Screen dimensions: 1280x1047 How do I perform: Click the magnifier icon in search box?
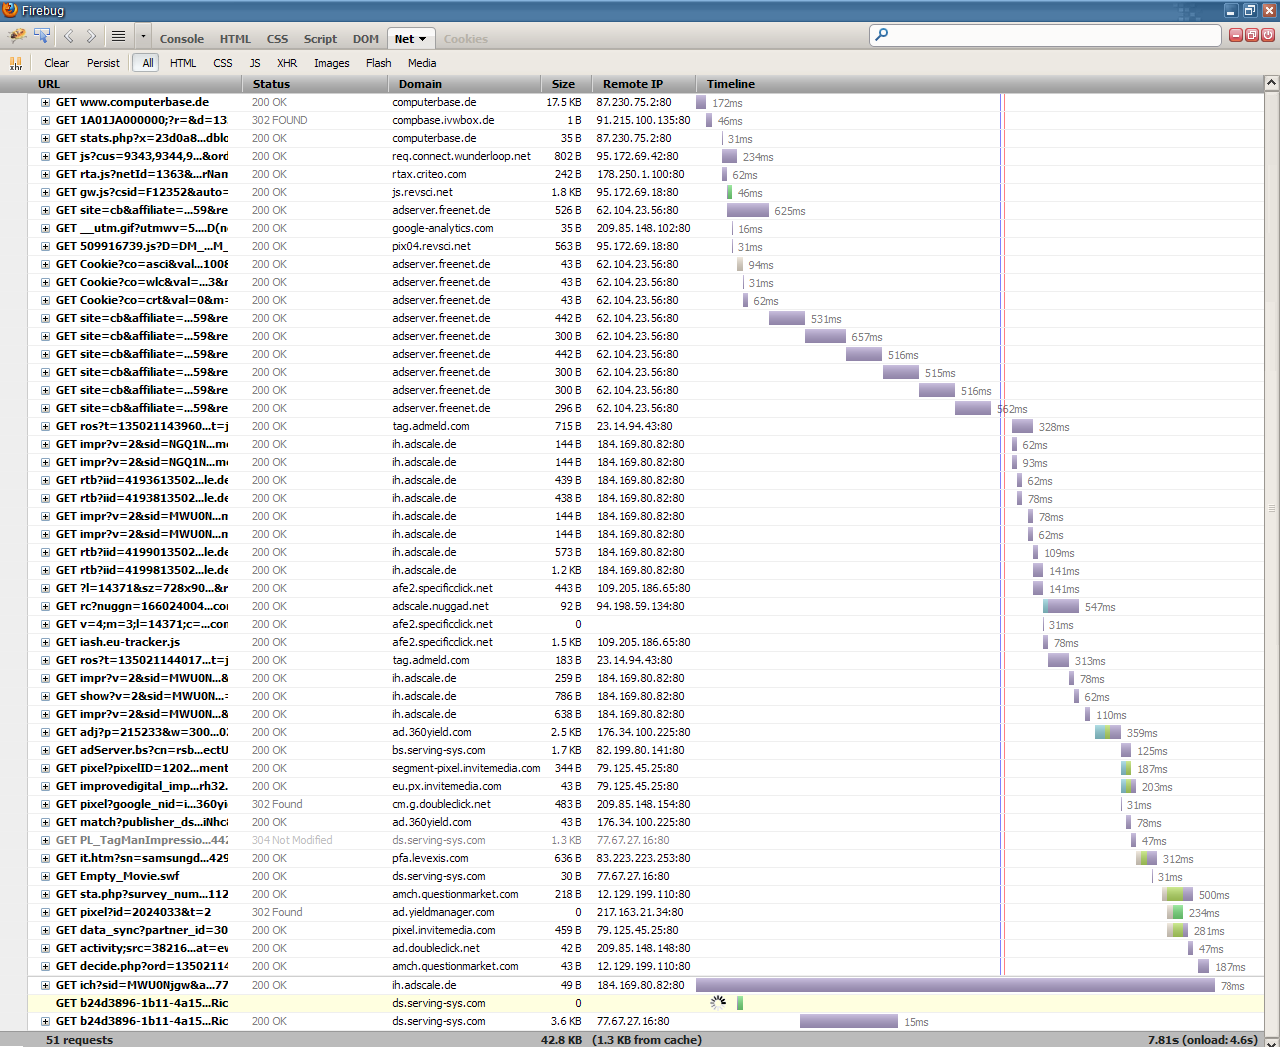click(881, 35)
